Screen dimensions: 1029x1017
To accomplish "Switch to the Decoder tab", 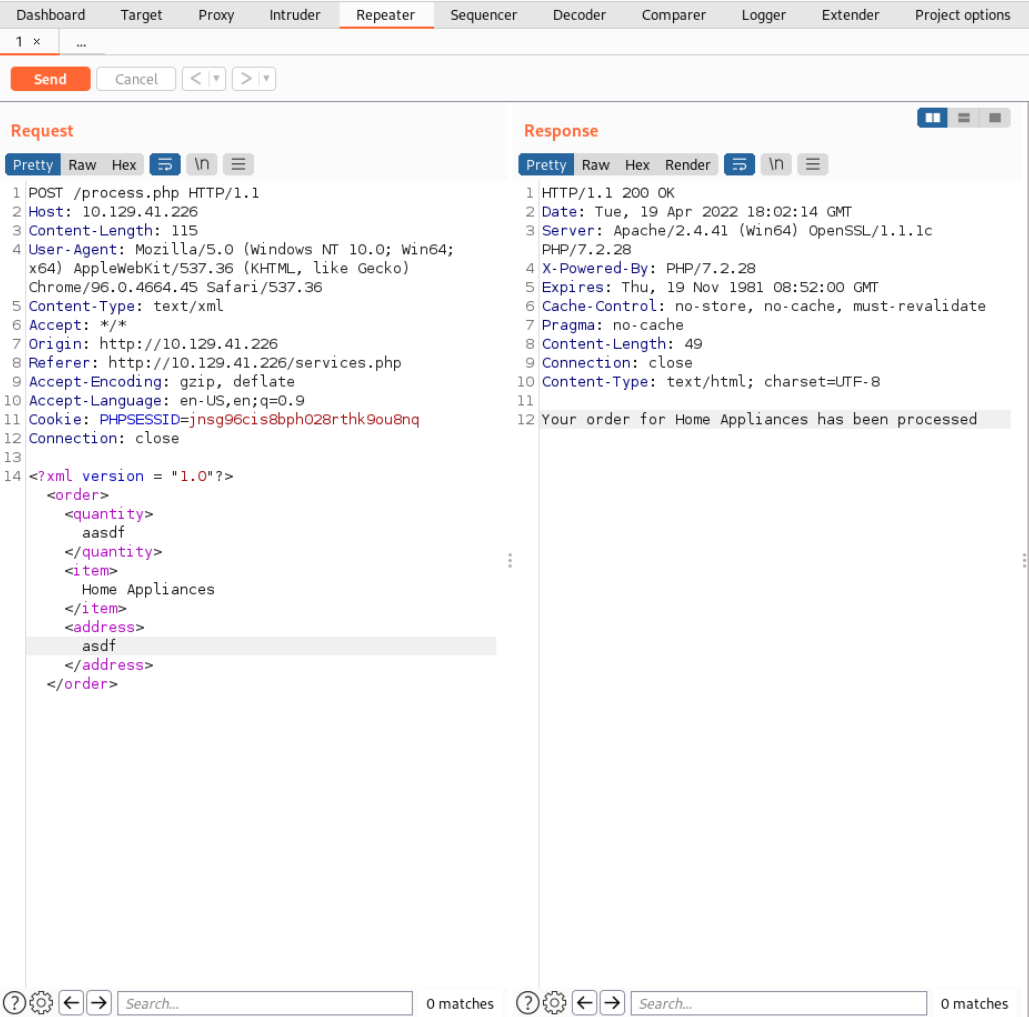I will pyautogui.click(x=579, y=14).
